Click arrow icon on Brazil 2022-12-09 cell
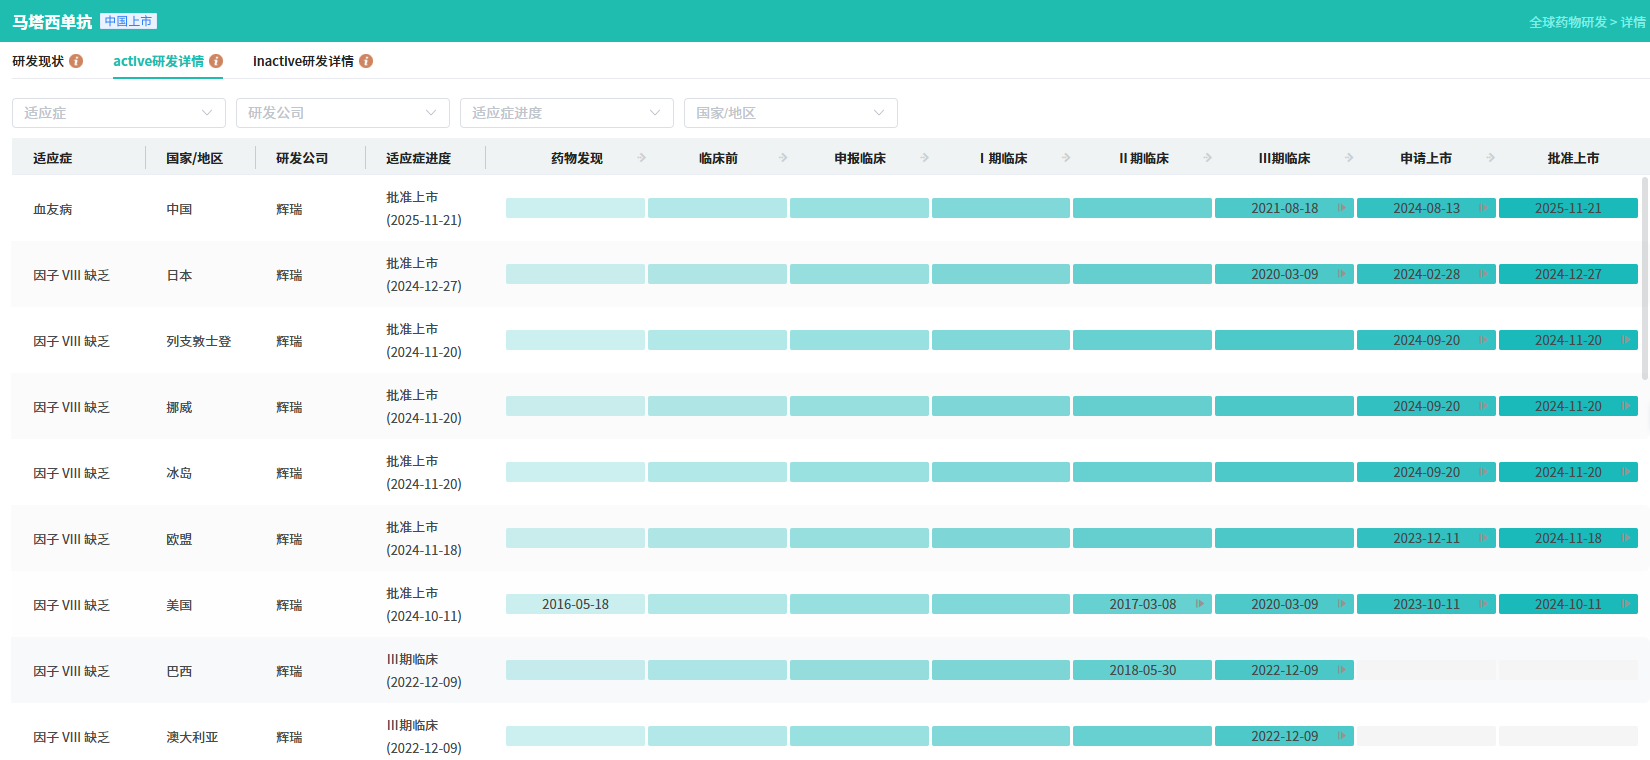1650x760 pixels. point(1341,670)
